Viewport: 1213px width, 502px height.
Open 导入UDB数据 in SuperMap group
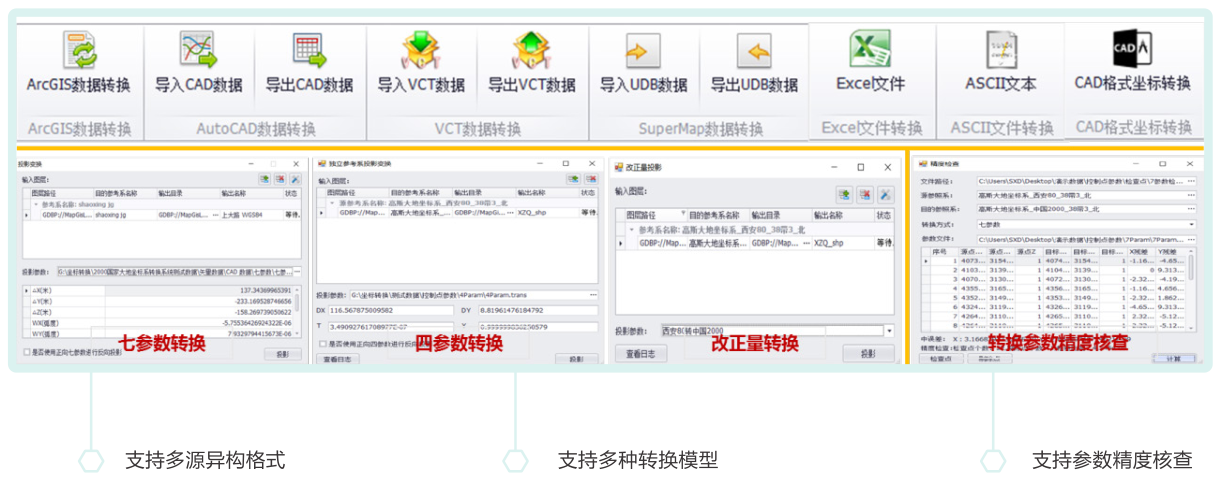643,64
